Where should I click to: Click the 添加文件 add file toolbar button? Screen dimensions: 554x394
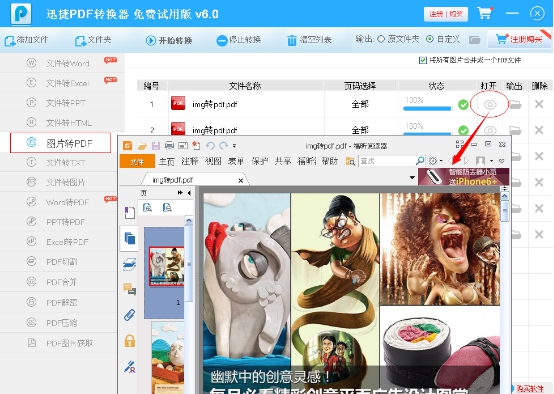click(26, 40)
